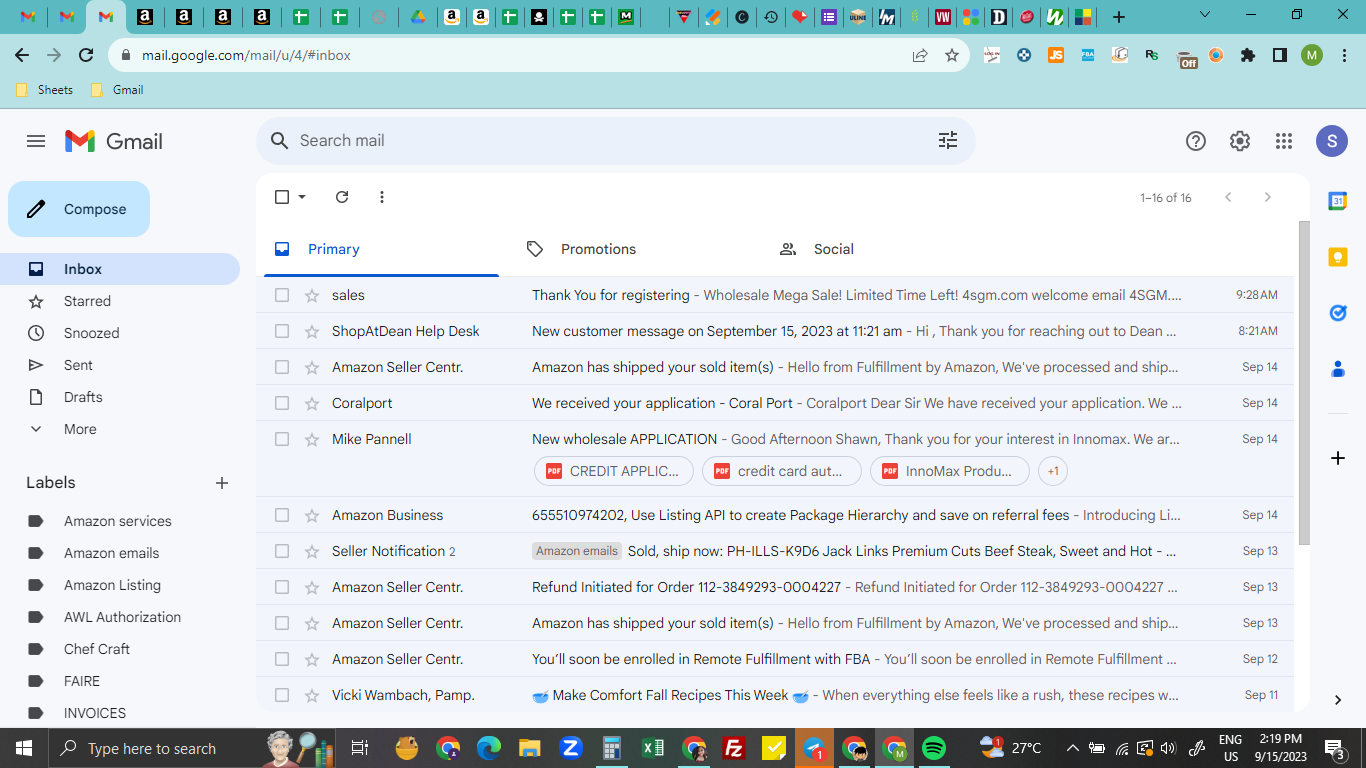Reload the page in Chrome
1366x768 pixels.
[x=86, y=55]
